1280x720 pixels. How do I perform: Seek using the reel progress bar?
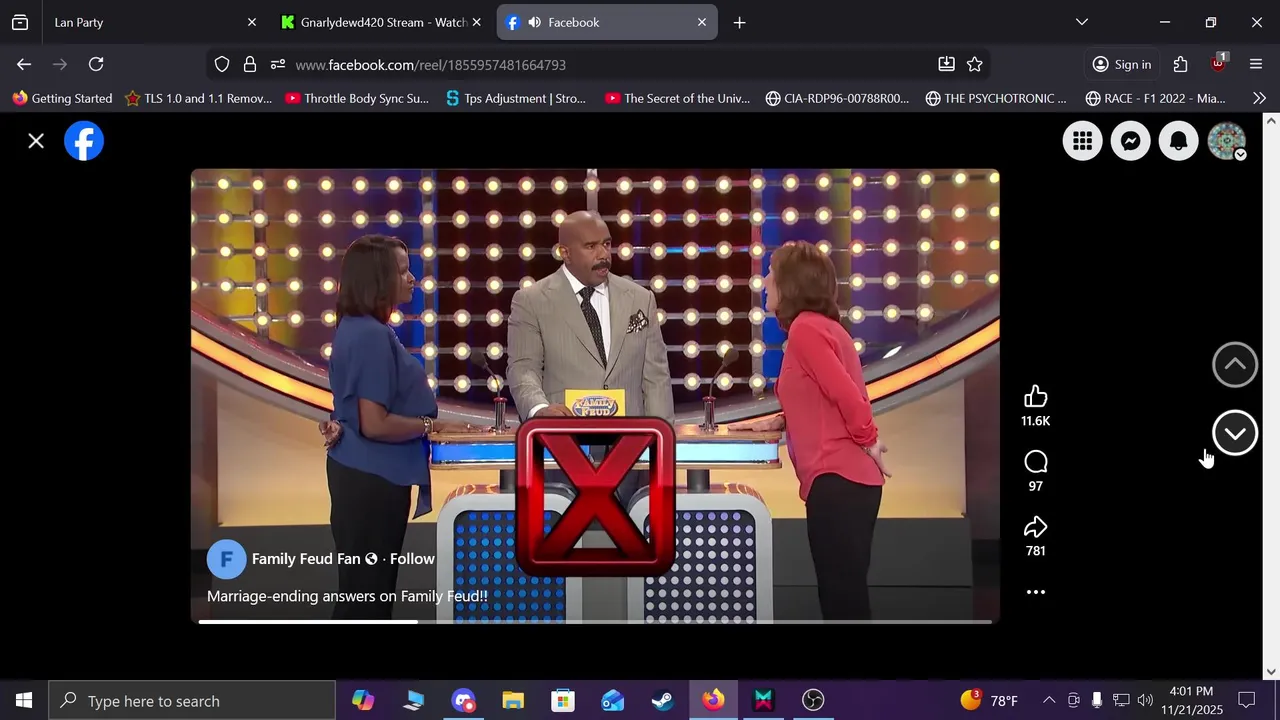point(595,622)
